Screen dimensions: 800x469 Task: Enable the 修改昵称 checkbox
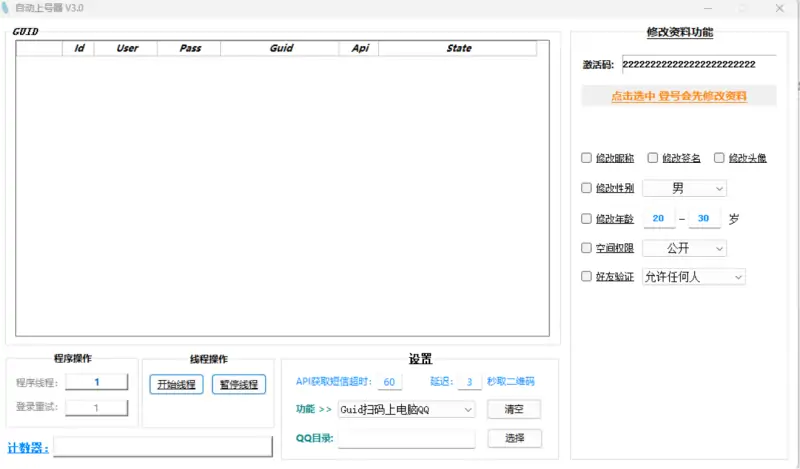coord(587,158)
